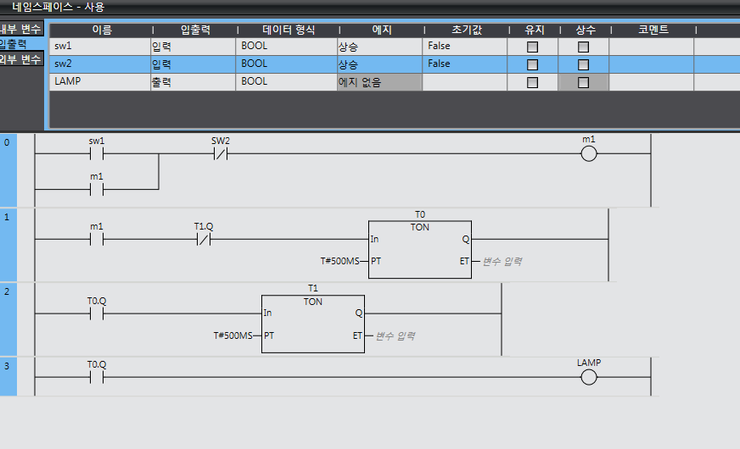Select rung number 3
Screen dimensions: 740x449
pos(8,376)
